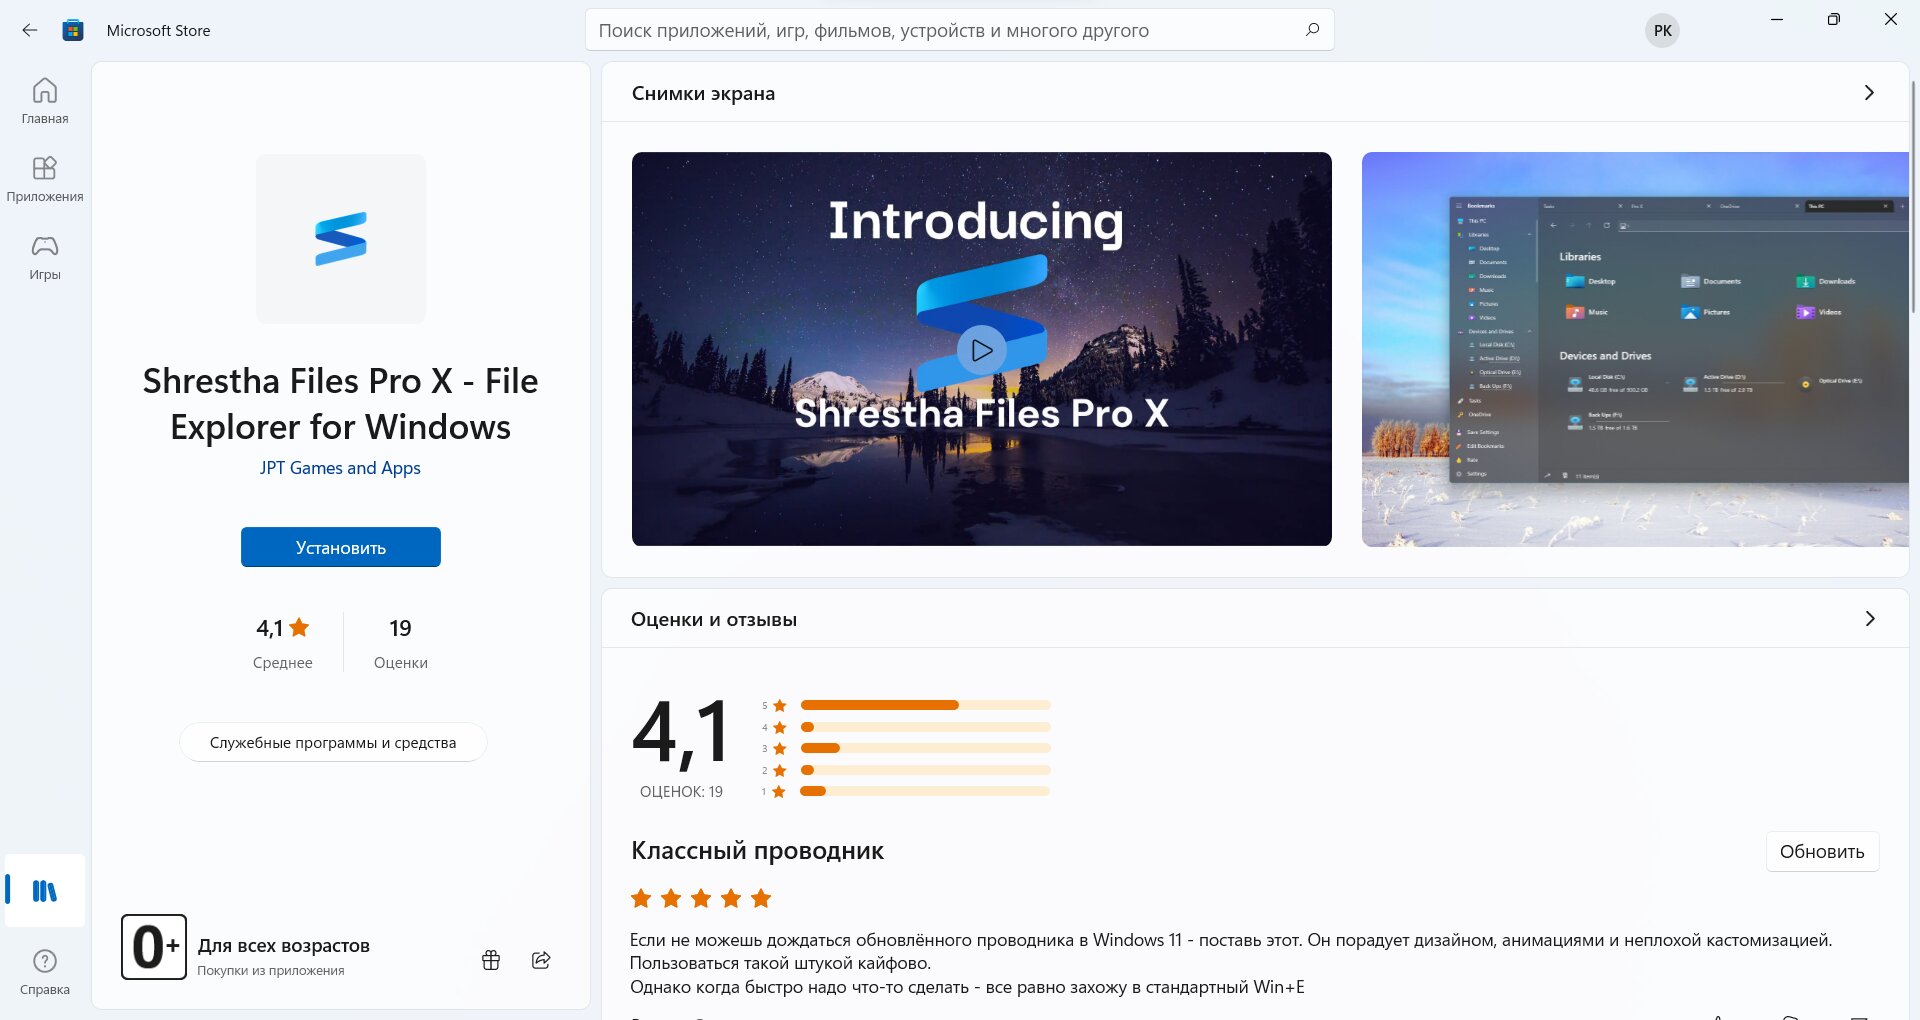
Task: Open the Library icon in sidebar
Action: click(x=45, y=890)
